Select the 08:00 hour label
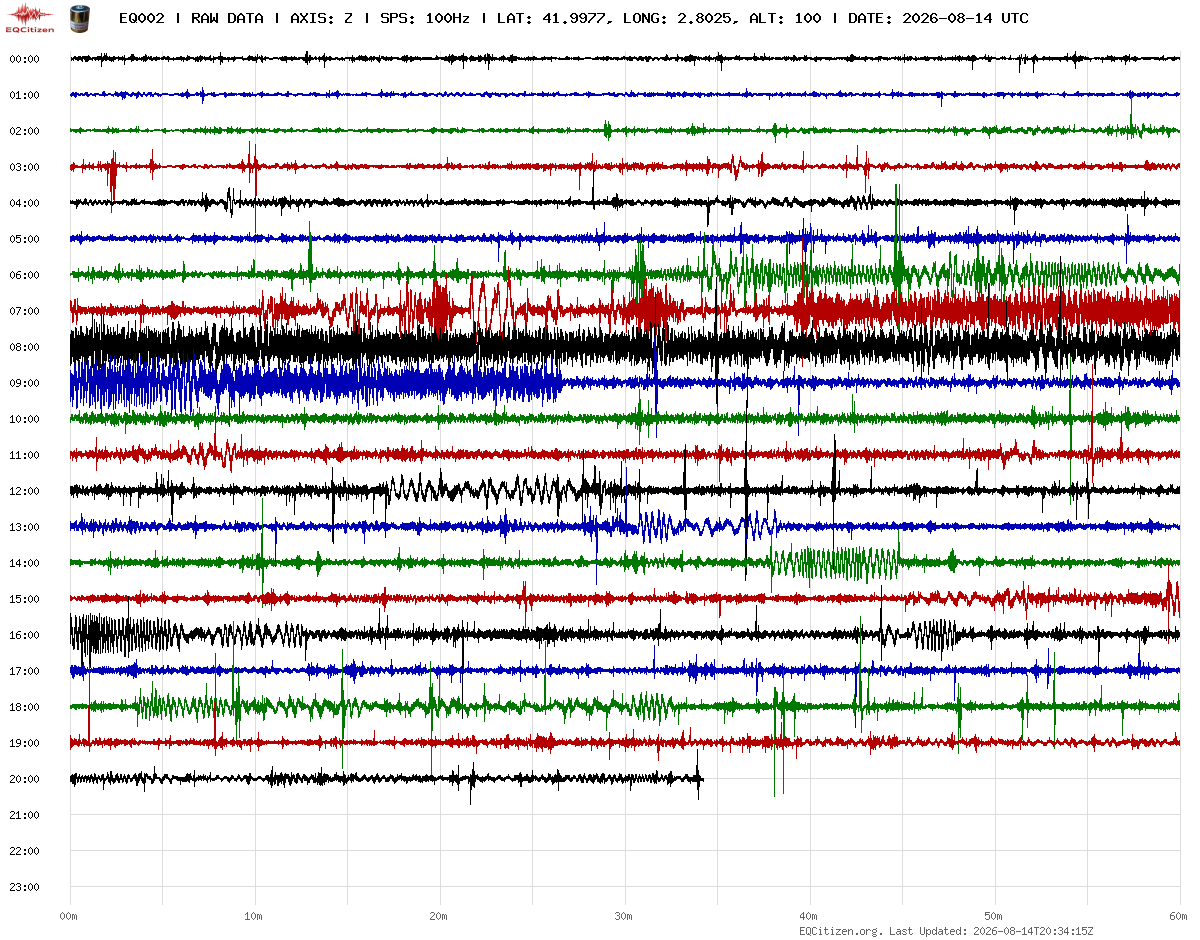Screen dimensions: 1200x940 click(24, 347)
